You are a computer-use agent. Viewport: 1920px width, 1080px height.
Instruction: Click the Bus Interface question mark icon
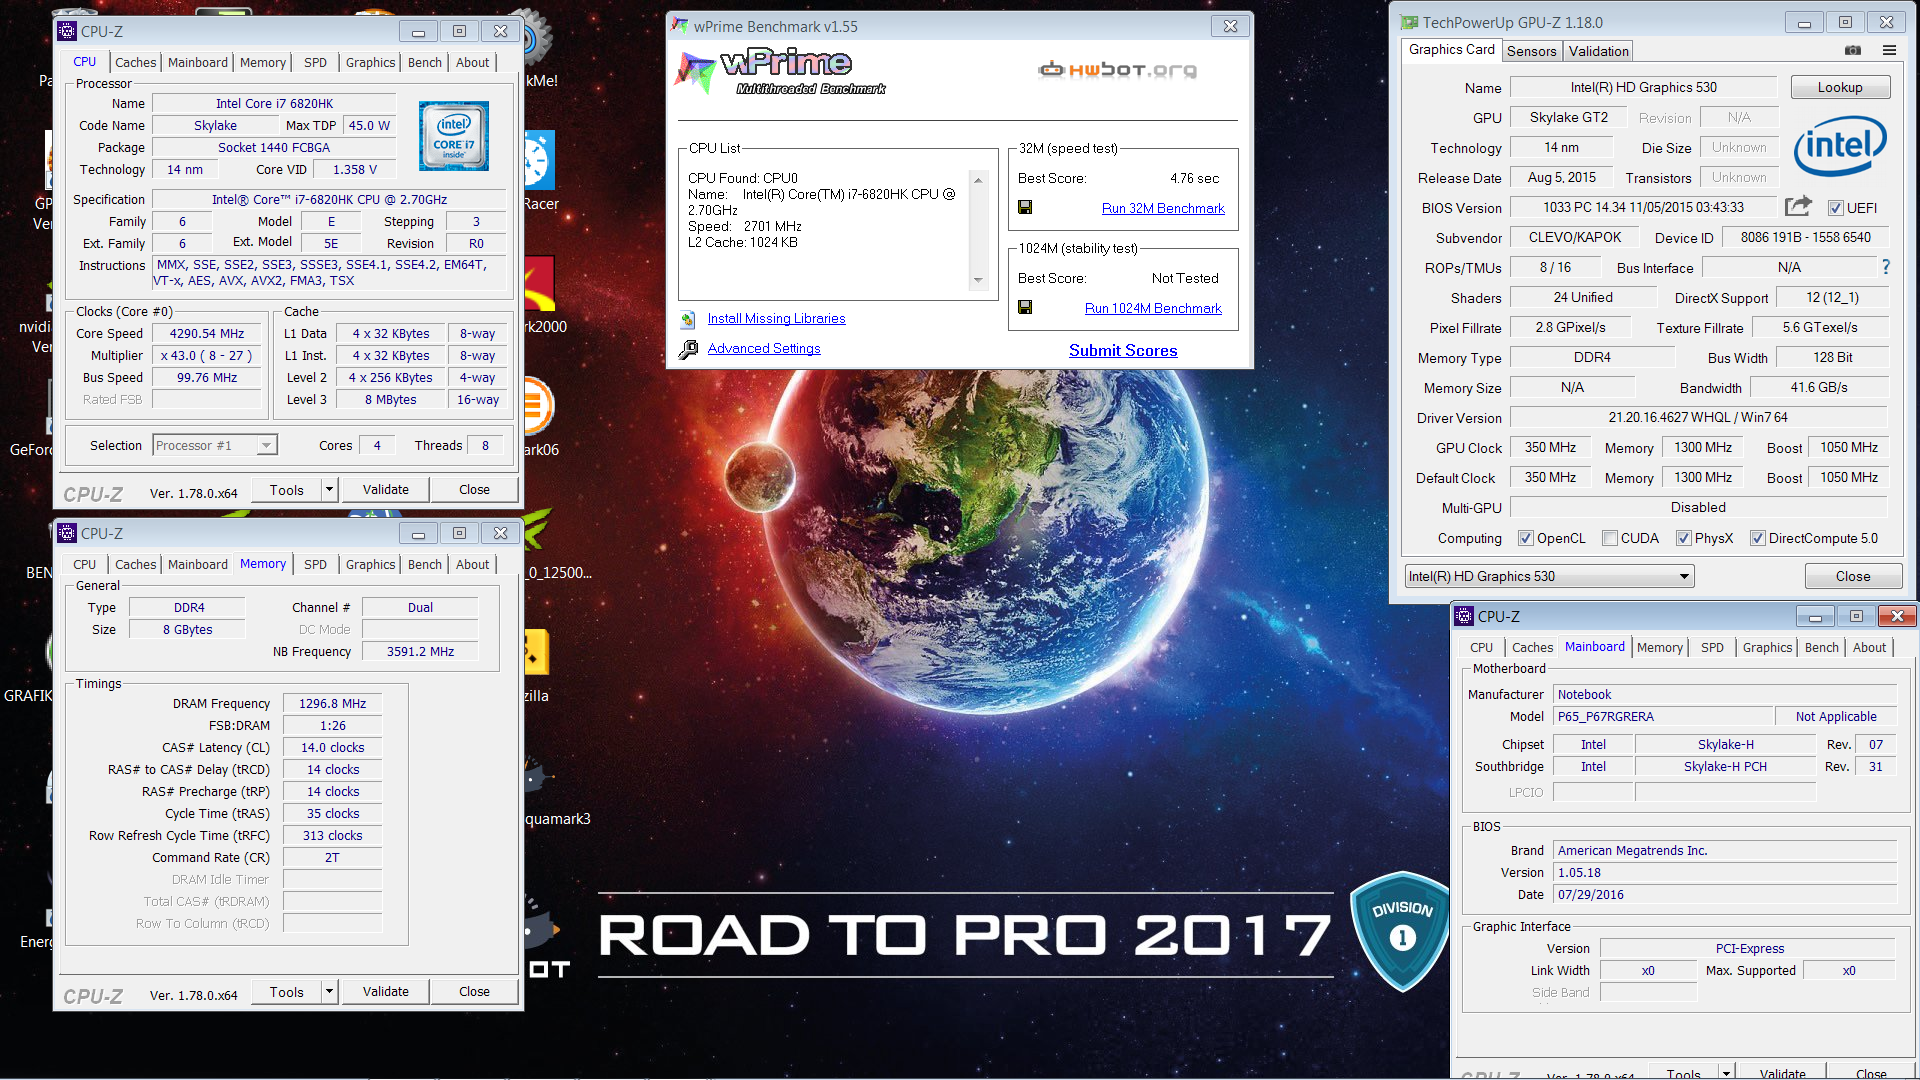click(1886, 267)
